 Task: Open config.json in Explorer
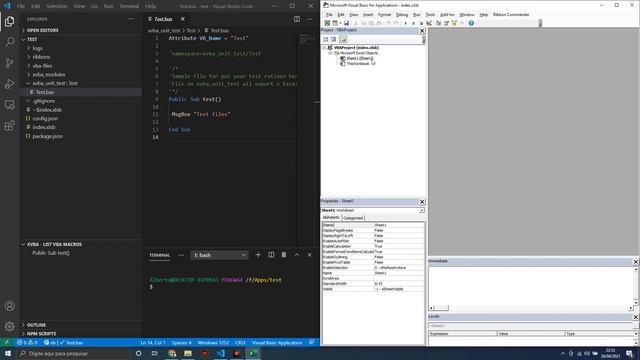coord(81,118)
